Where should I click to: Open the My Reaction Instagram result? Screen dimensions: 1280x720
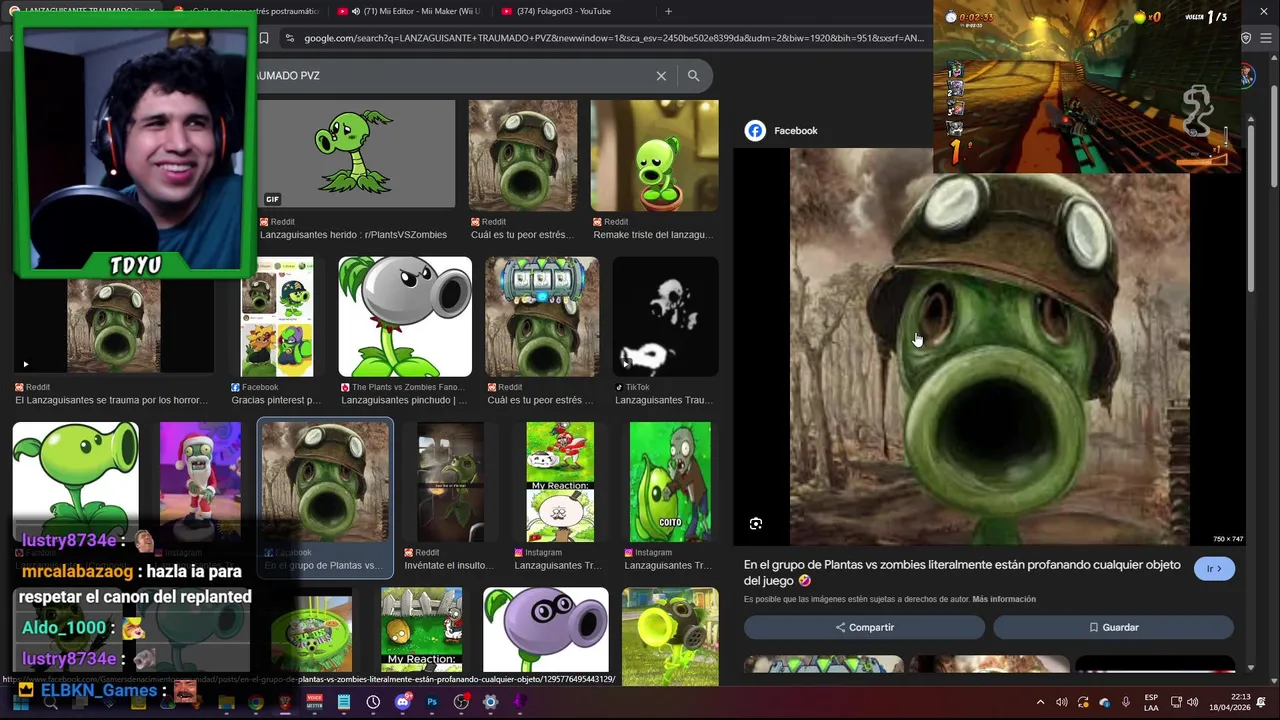[560, 481]
